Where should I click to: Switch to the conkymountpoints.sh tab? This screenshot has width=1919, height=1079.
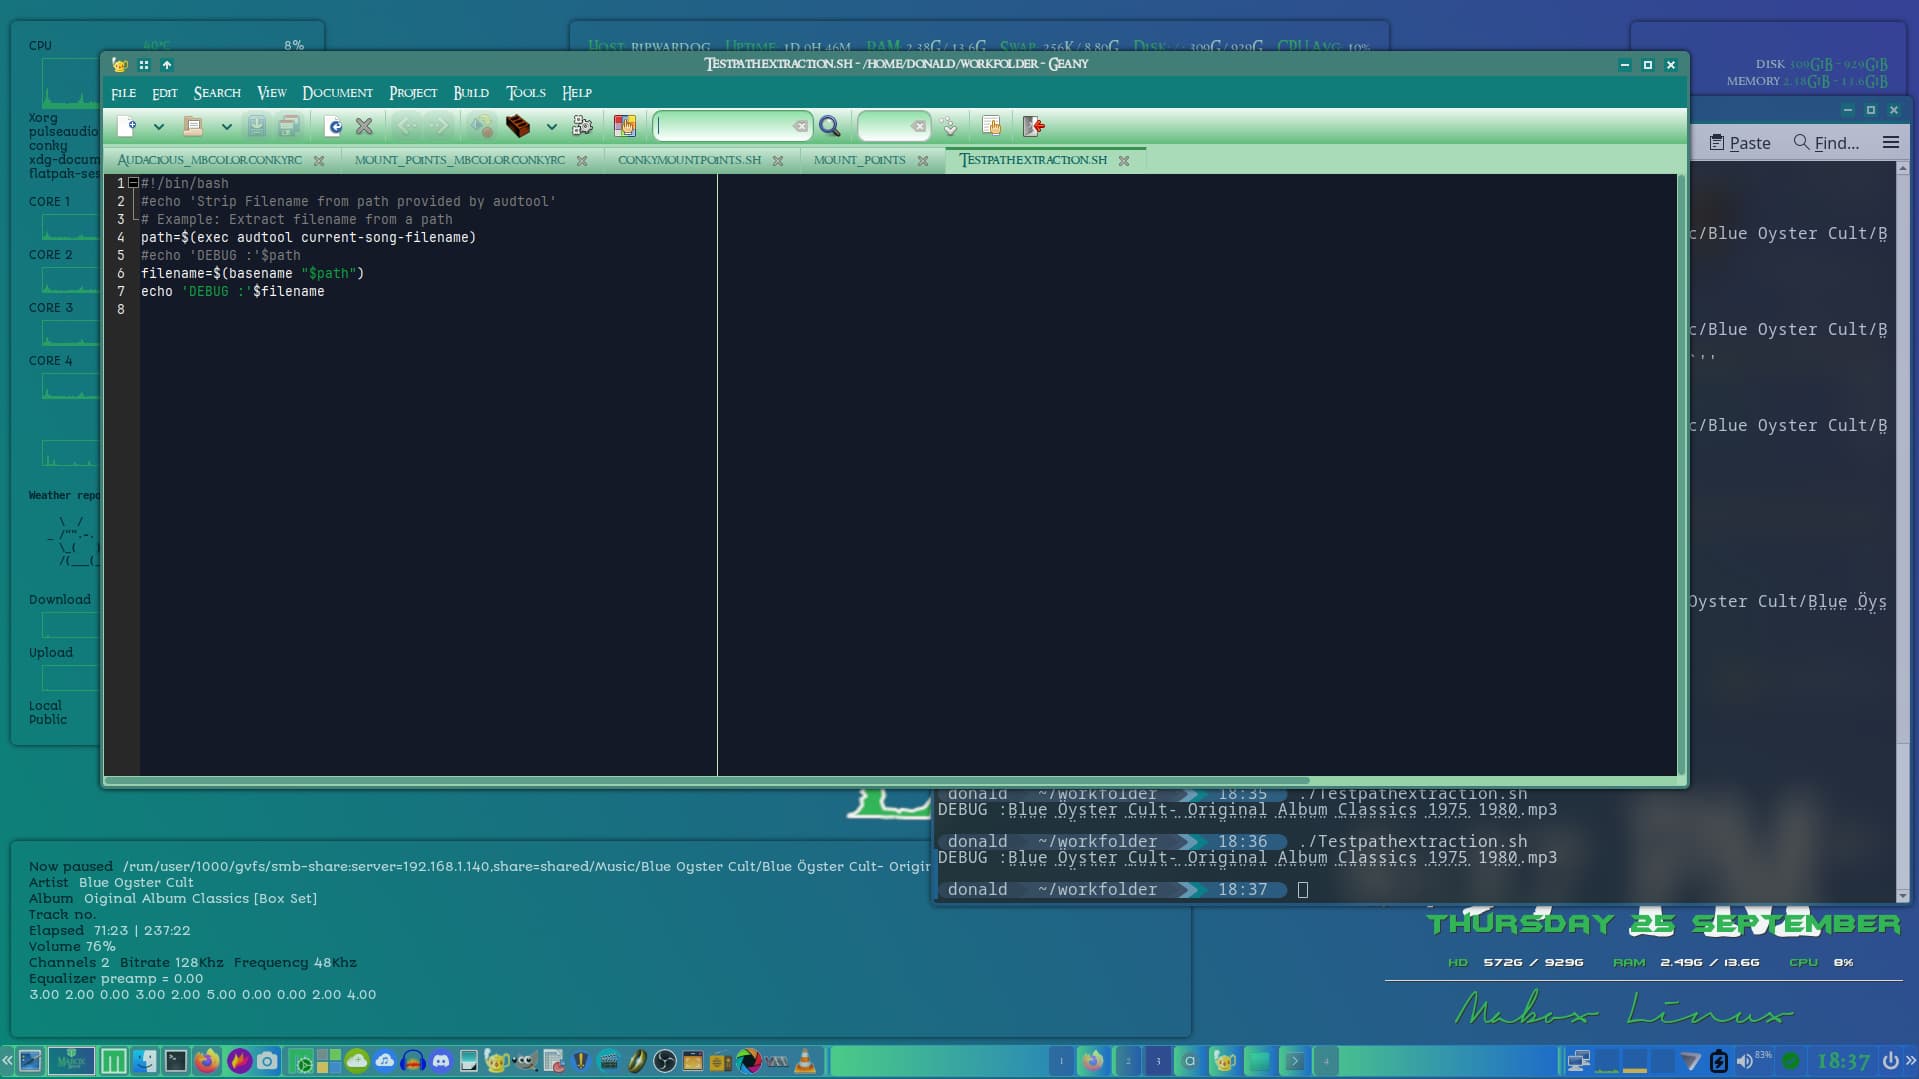point(689,160)
